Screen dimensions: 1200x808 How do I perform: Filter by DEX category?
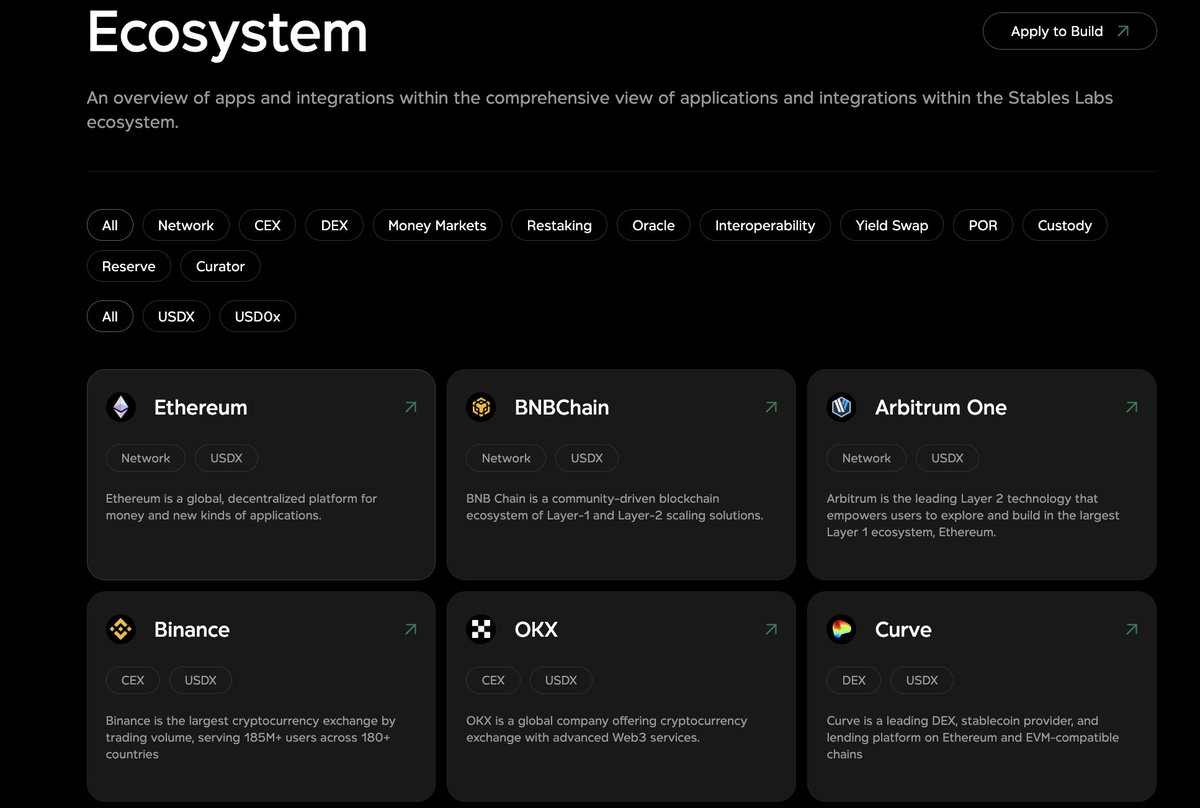335,225
